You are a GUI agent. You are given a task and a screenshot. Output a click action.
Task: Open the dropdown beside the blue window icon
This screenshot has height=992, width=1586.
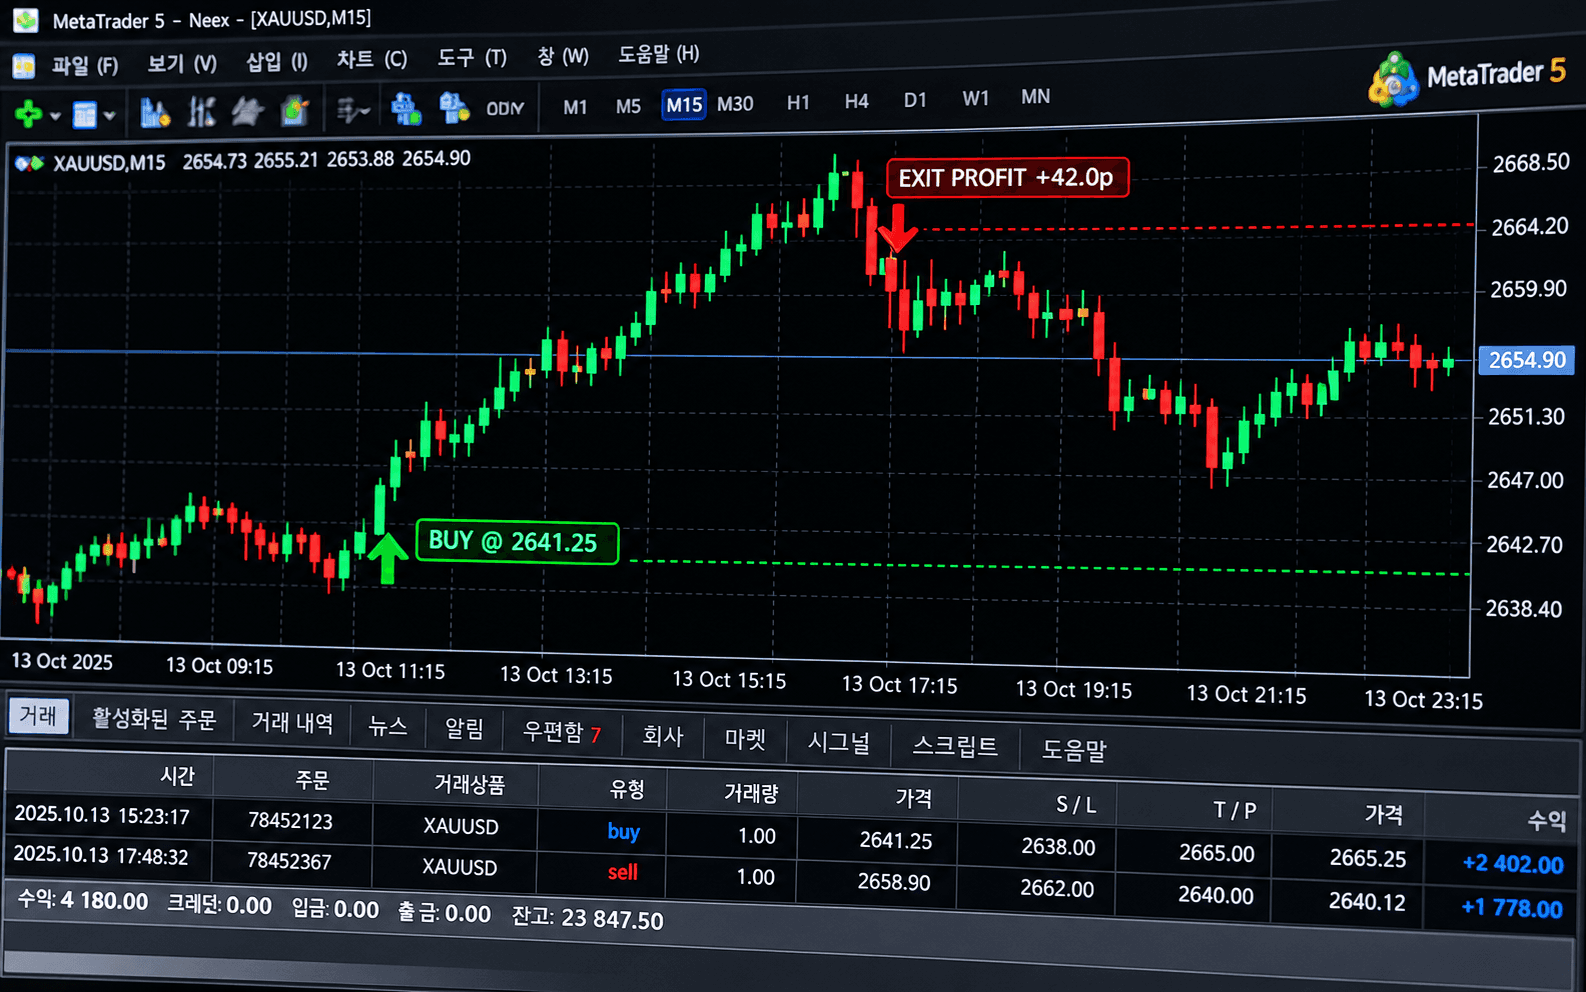pos(109,116)
